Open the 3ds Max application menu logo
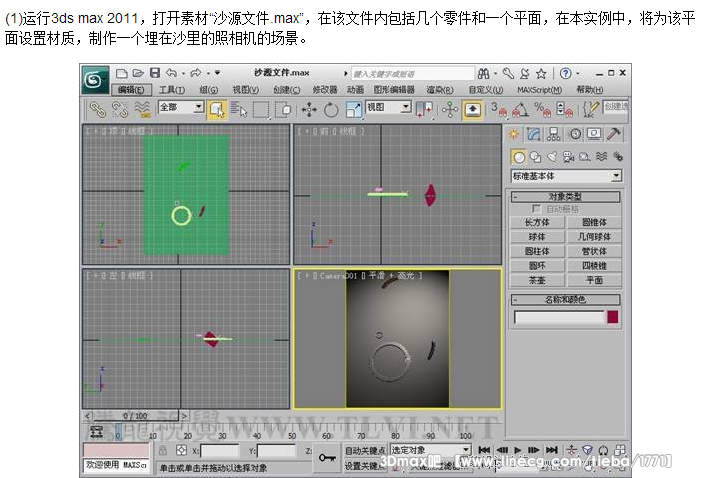Viewport: 701px width, 478px height. 95,80
